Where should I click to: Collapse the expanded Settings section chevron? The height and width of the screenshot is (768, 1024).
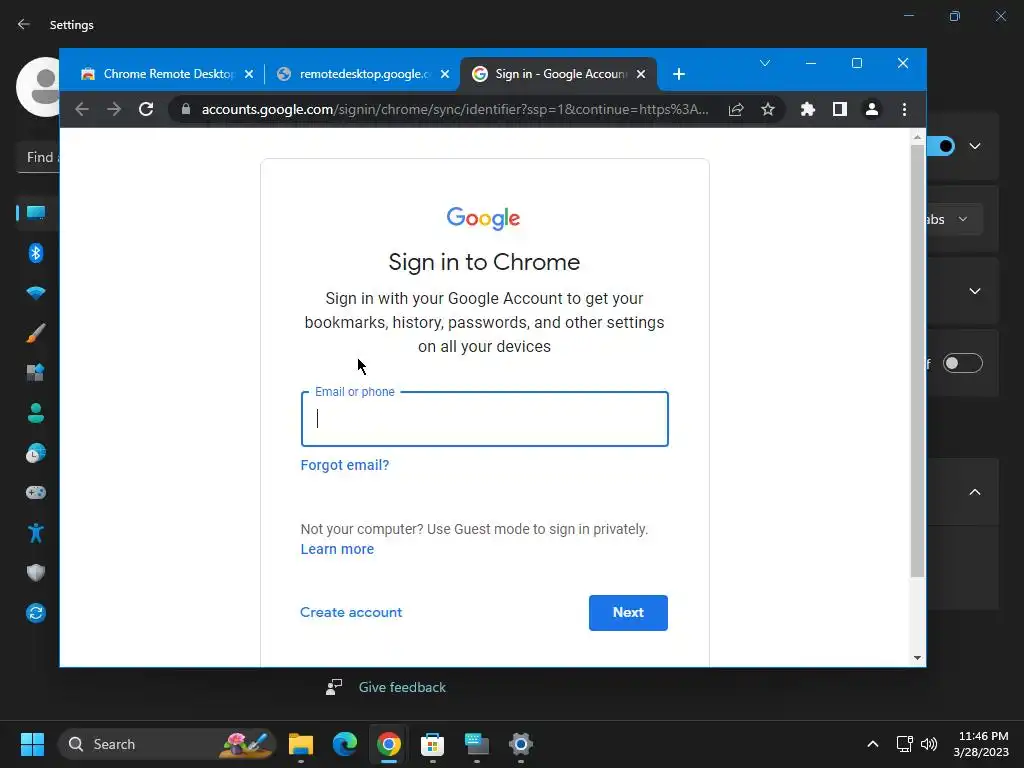(x=975, y=492)
